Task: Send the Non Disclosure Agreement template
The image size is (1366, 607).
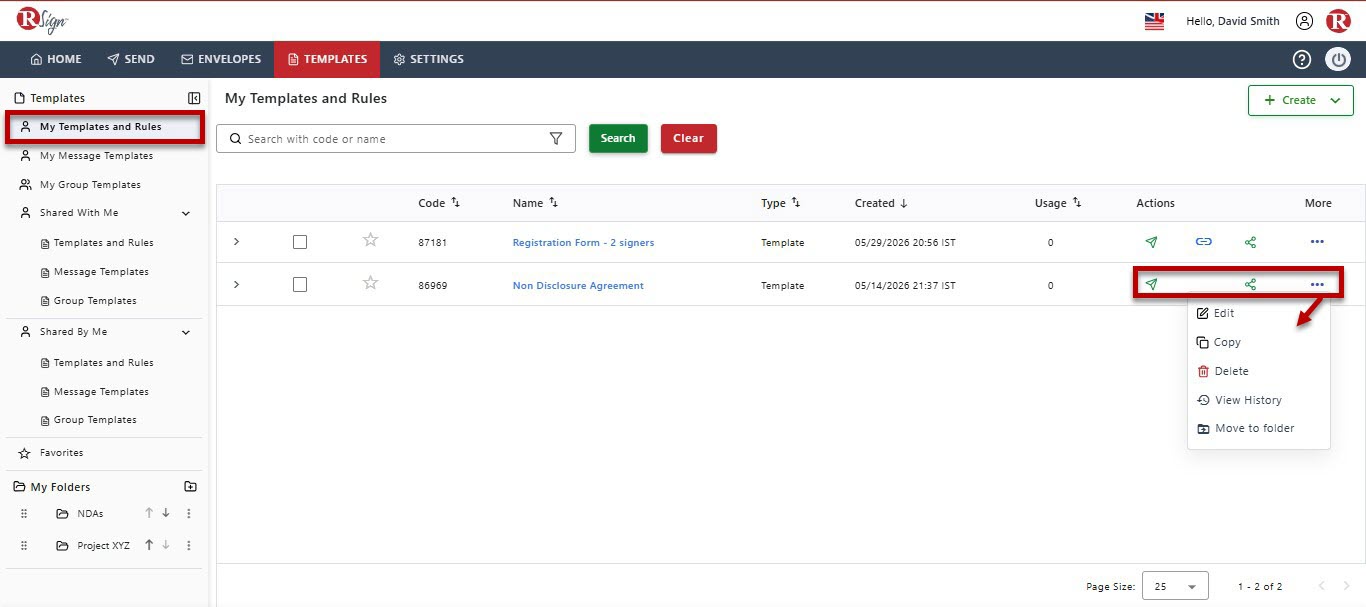Action: pos(1151,285)
